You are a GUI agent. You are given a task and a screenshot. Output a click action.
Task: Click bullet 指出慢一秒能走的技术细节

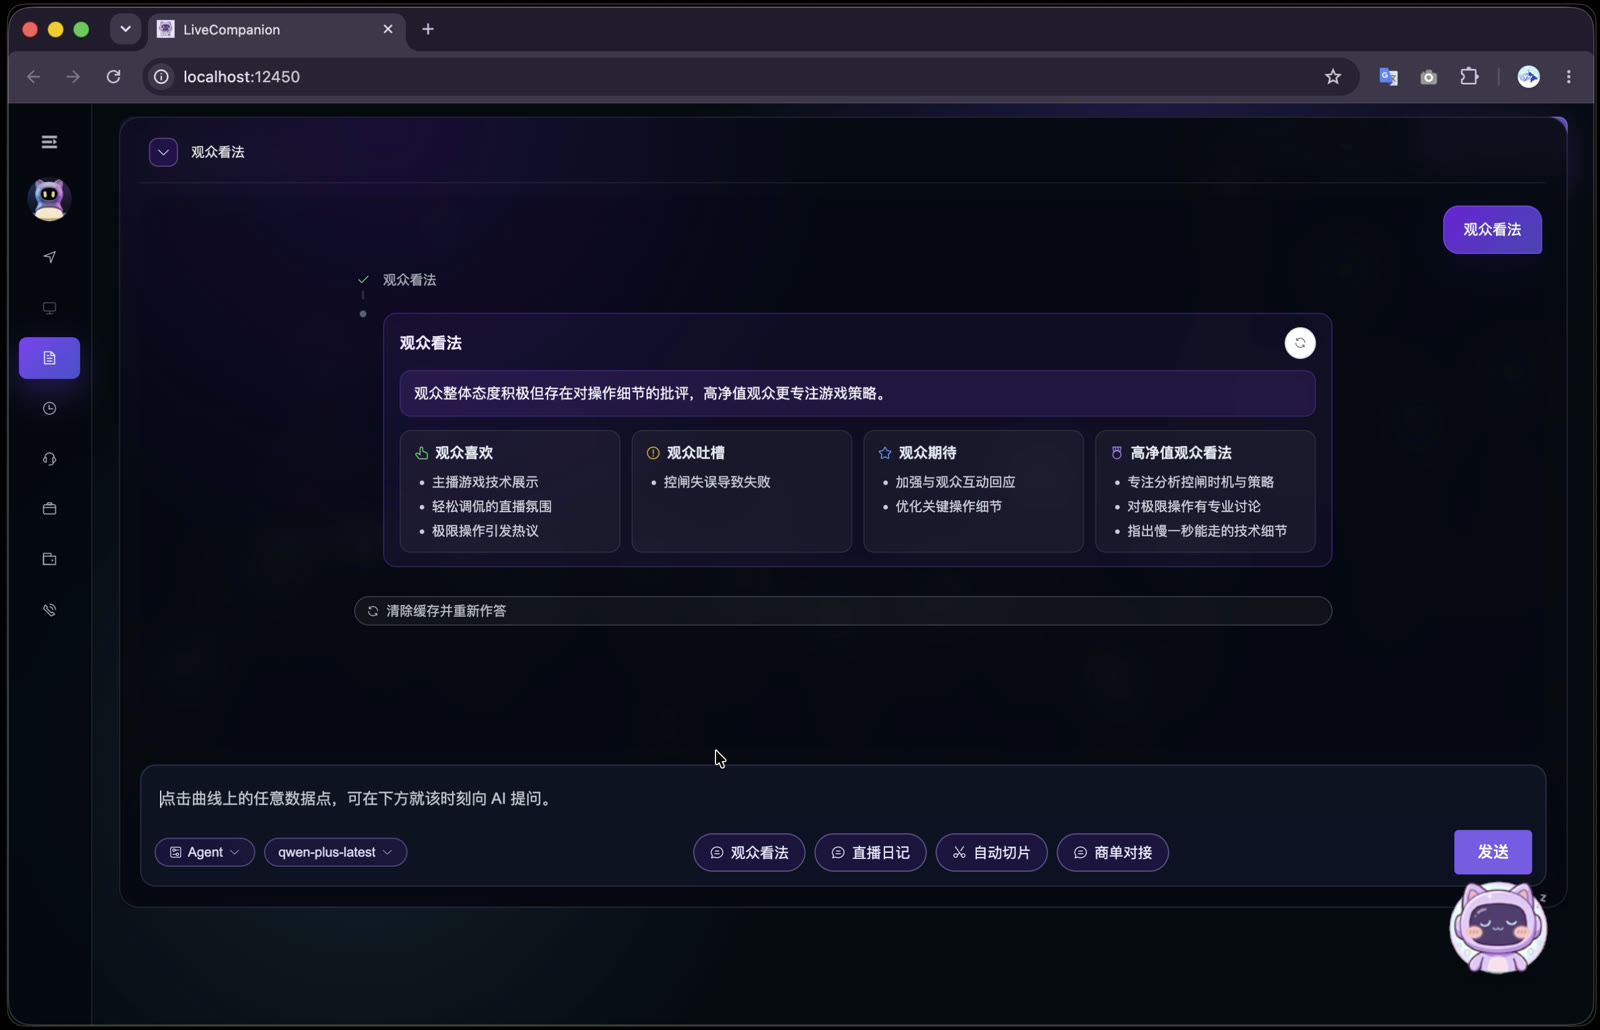pyautogui.click(x=1207, y=531)
